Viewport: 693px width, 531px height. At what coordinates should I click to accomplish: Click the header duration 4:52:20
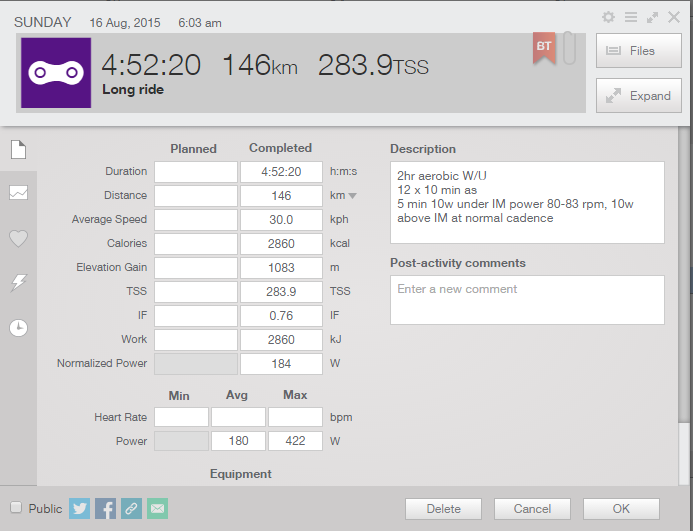tap(151, 65)
